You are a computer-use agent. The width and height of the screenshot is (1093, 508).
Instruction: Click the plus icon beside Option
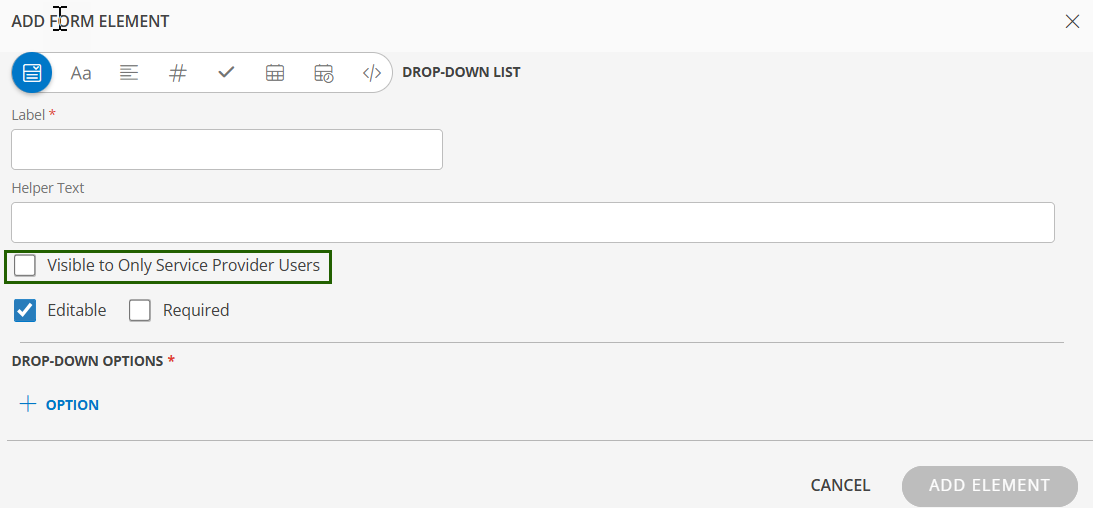click(x=28, y=404)
